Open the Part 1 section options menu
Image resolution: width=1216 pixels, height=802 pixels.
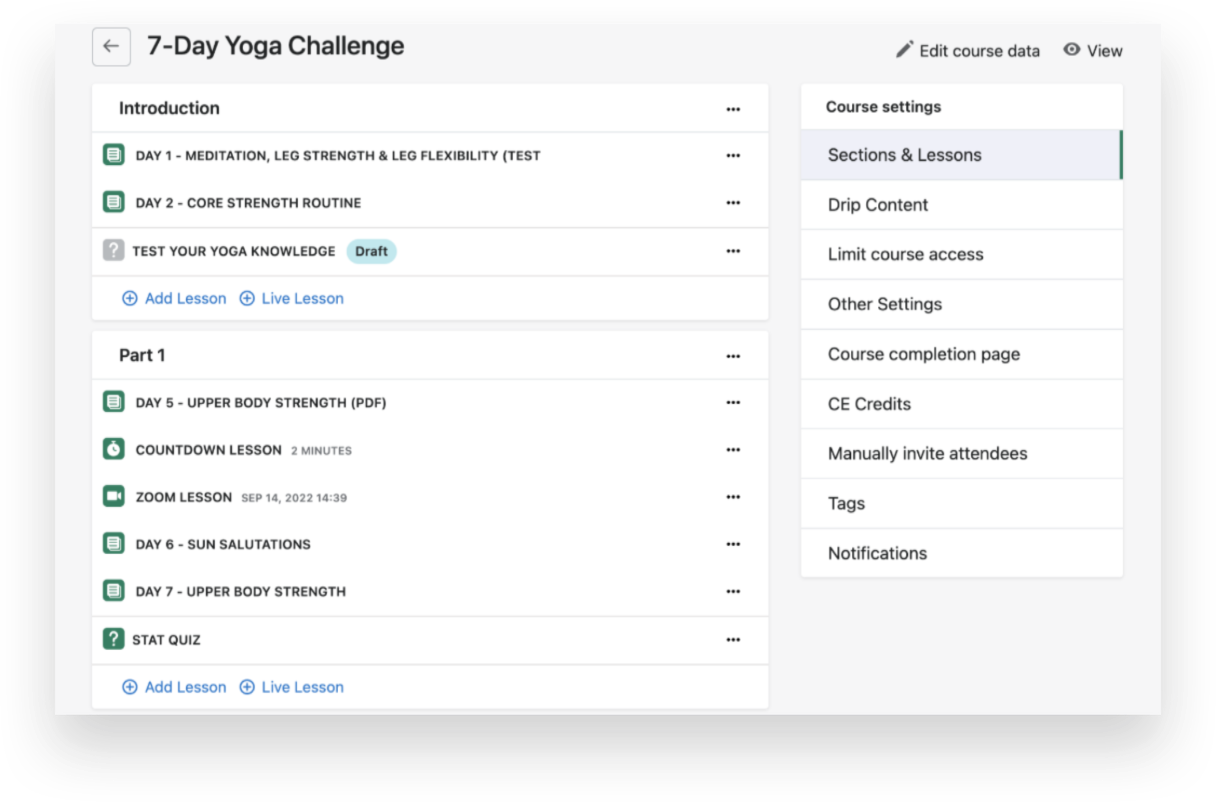(x=733, y=356)
